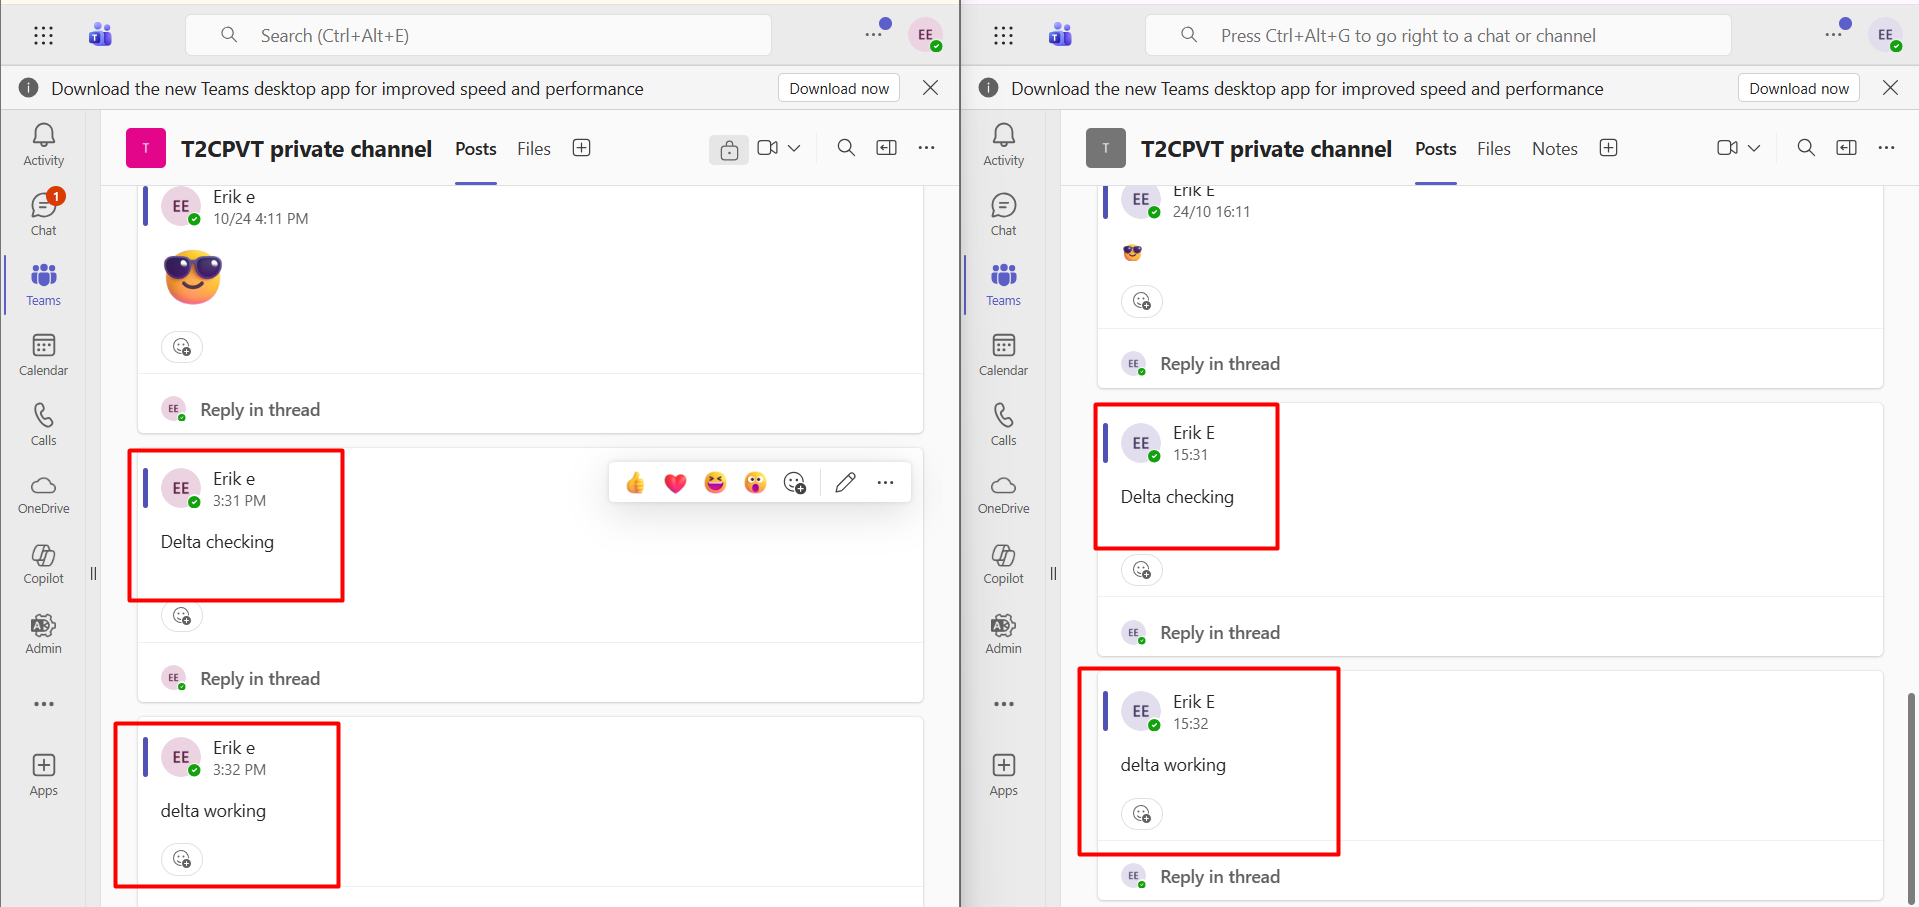
Task: Add a reaction under the sunglasses emoji message
Action: pyautogui.click(x=181, y=346)
